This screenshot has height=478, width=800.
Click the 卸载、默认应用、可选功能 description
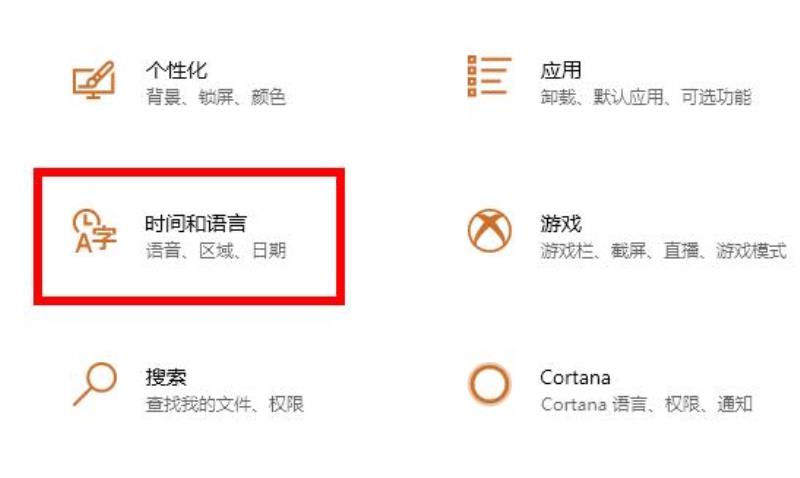click(646, 97)
